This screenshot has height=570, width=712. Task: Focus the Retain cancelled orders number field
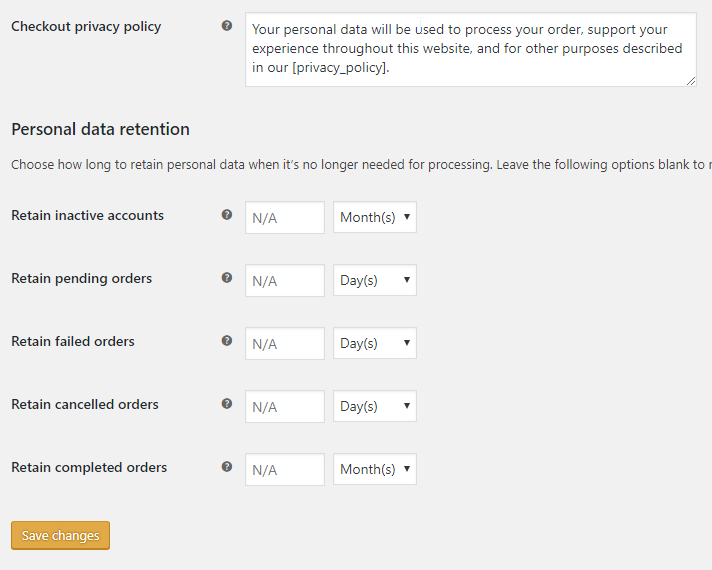click(x=285, y=406)
